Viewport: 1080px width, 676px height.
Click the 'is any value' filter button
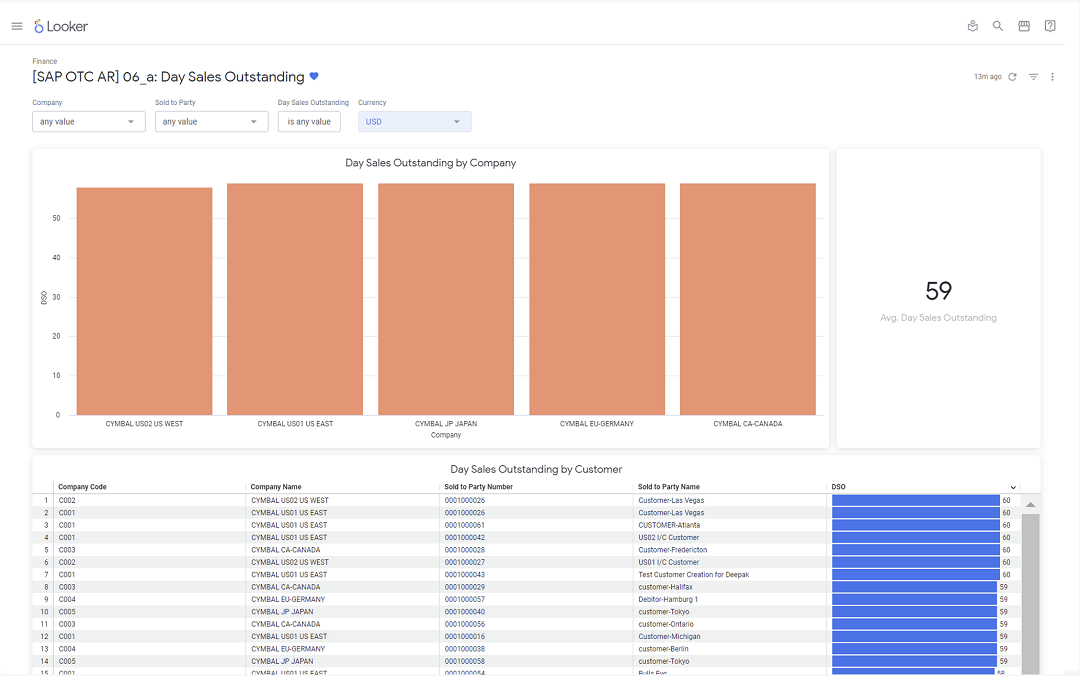[309, 121]
